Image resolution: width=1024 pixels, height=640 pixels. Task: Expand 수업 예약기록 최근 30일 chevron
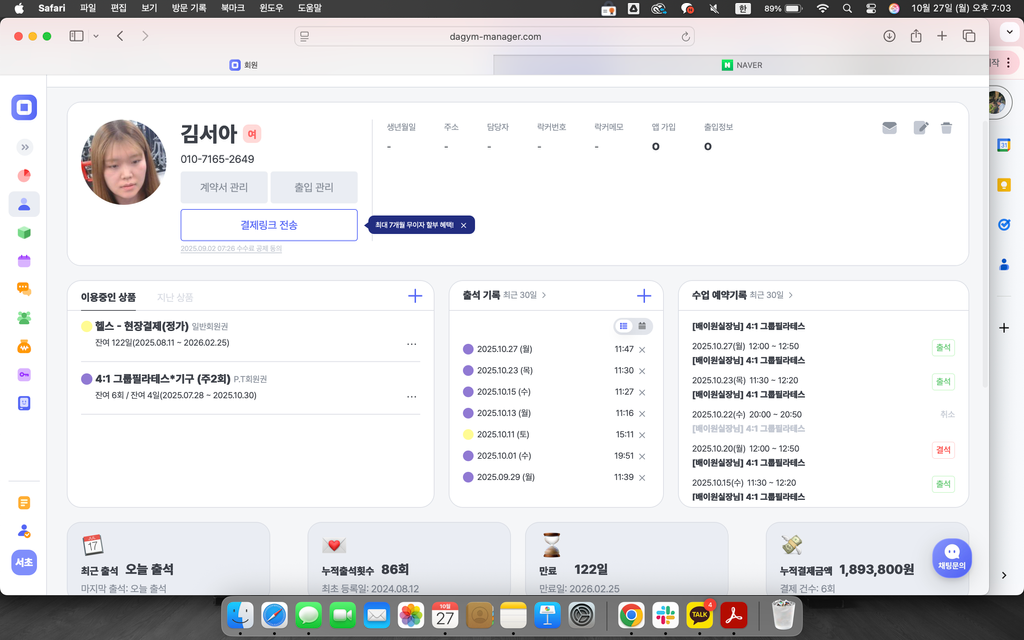[x=791, y=296]
